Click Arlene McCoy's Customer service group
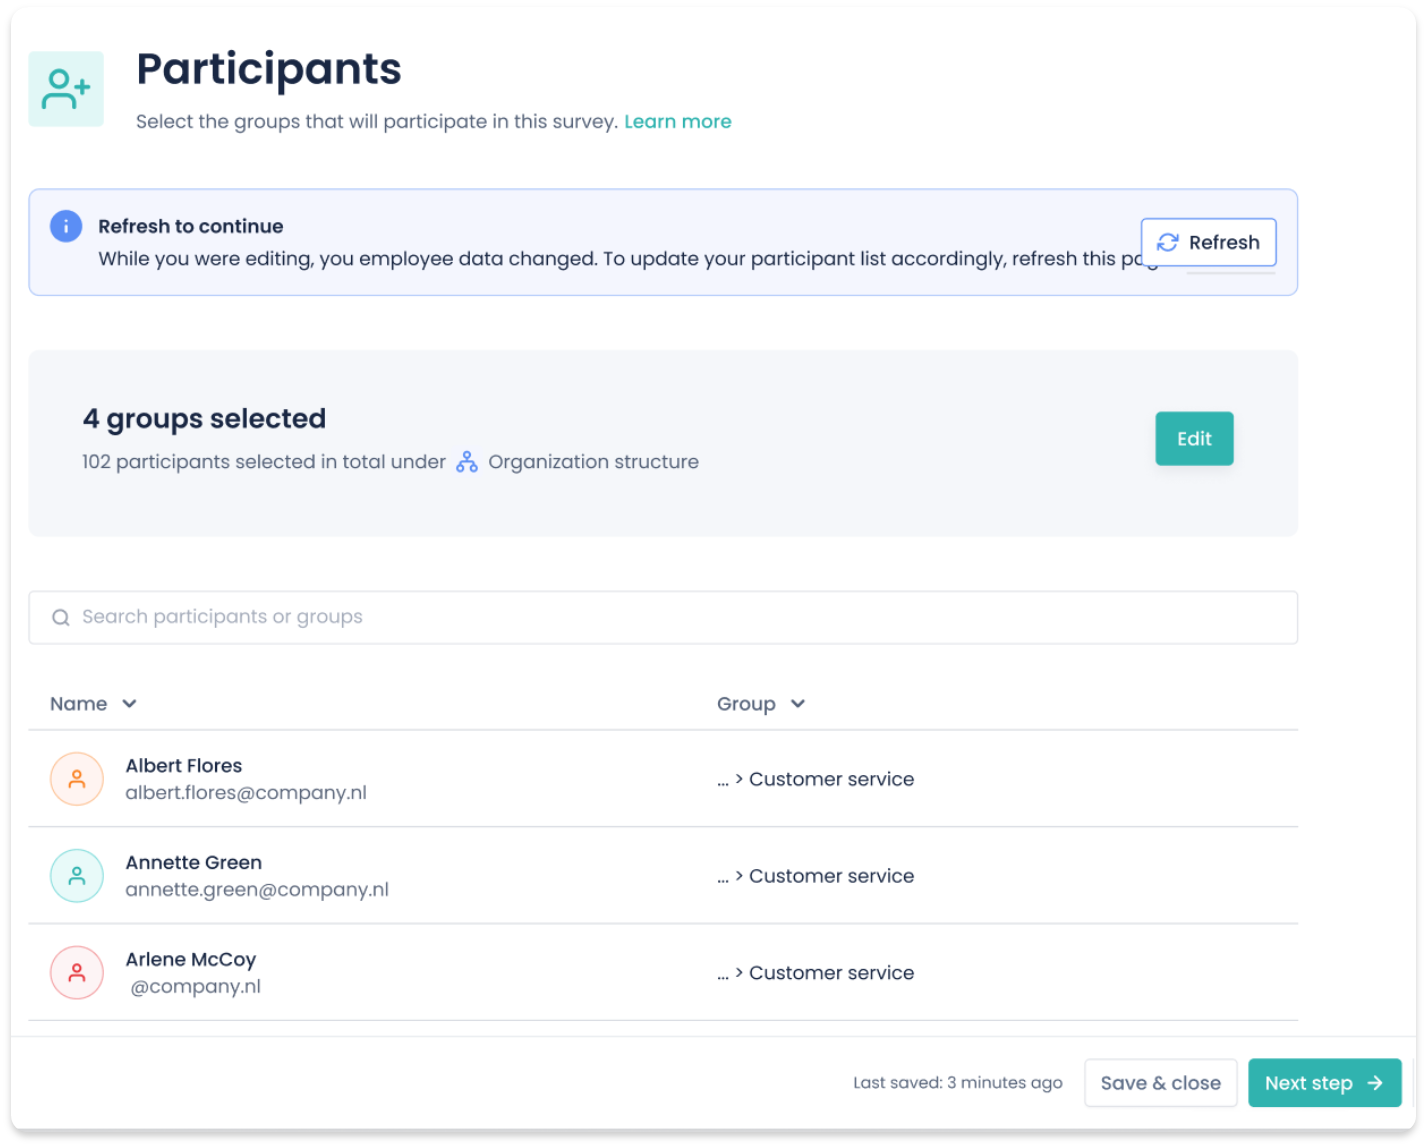This screenshot has width=1427, height=1147. point(831,973)
